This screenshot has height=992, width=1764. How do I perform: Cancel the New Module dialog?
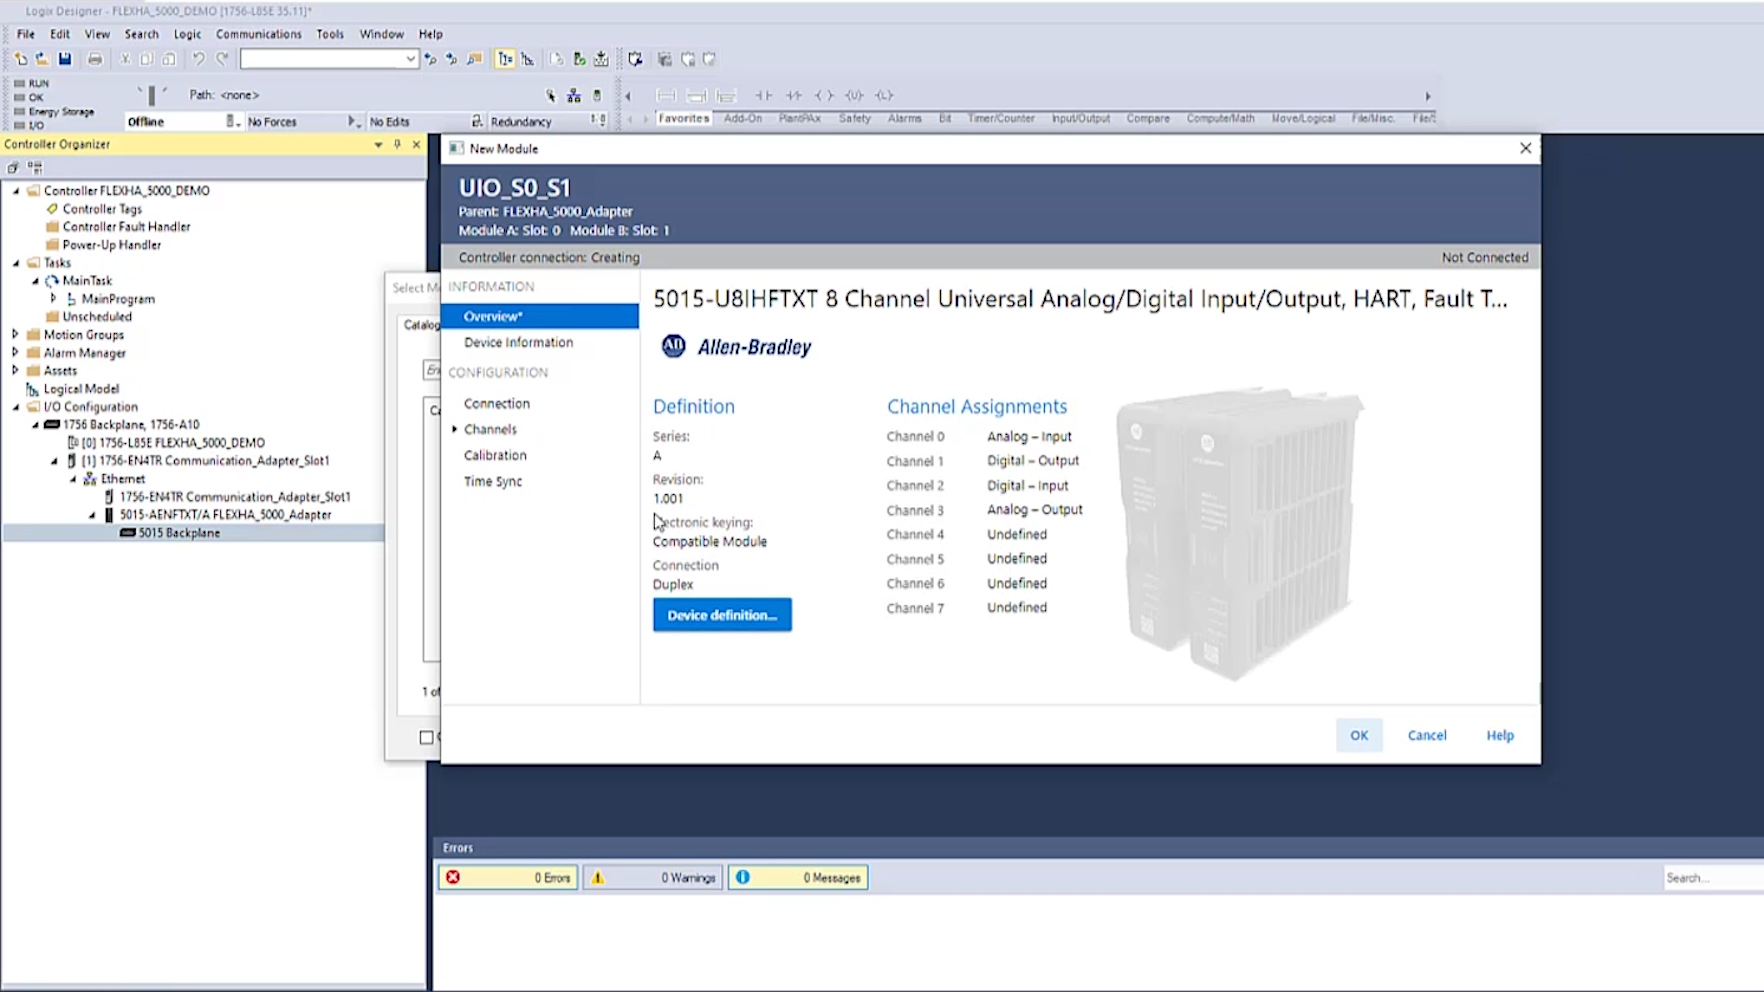tap(1427, 735)
